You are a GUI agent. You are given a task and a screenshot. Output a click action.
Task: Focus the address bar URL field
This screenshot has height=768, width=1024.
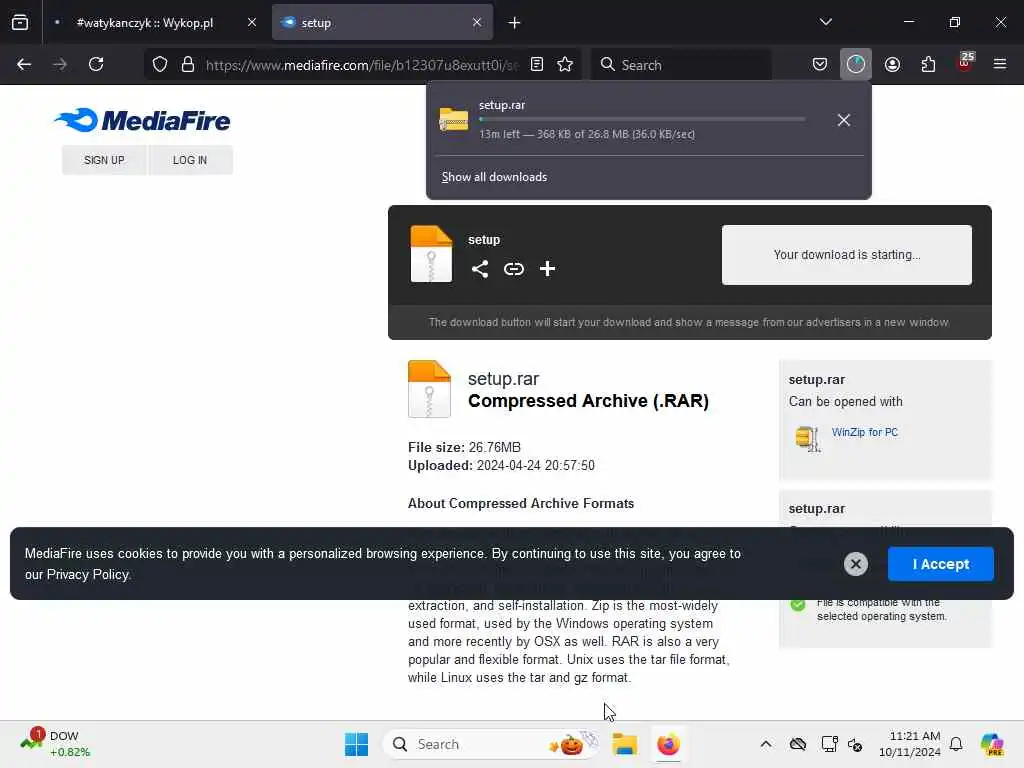(362, 65)
